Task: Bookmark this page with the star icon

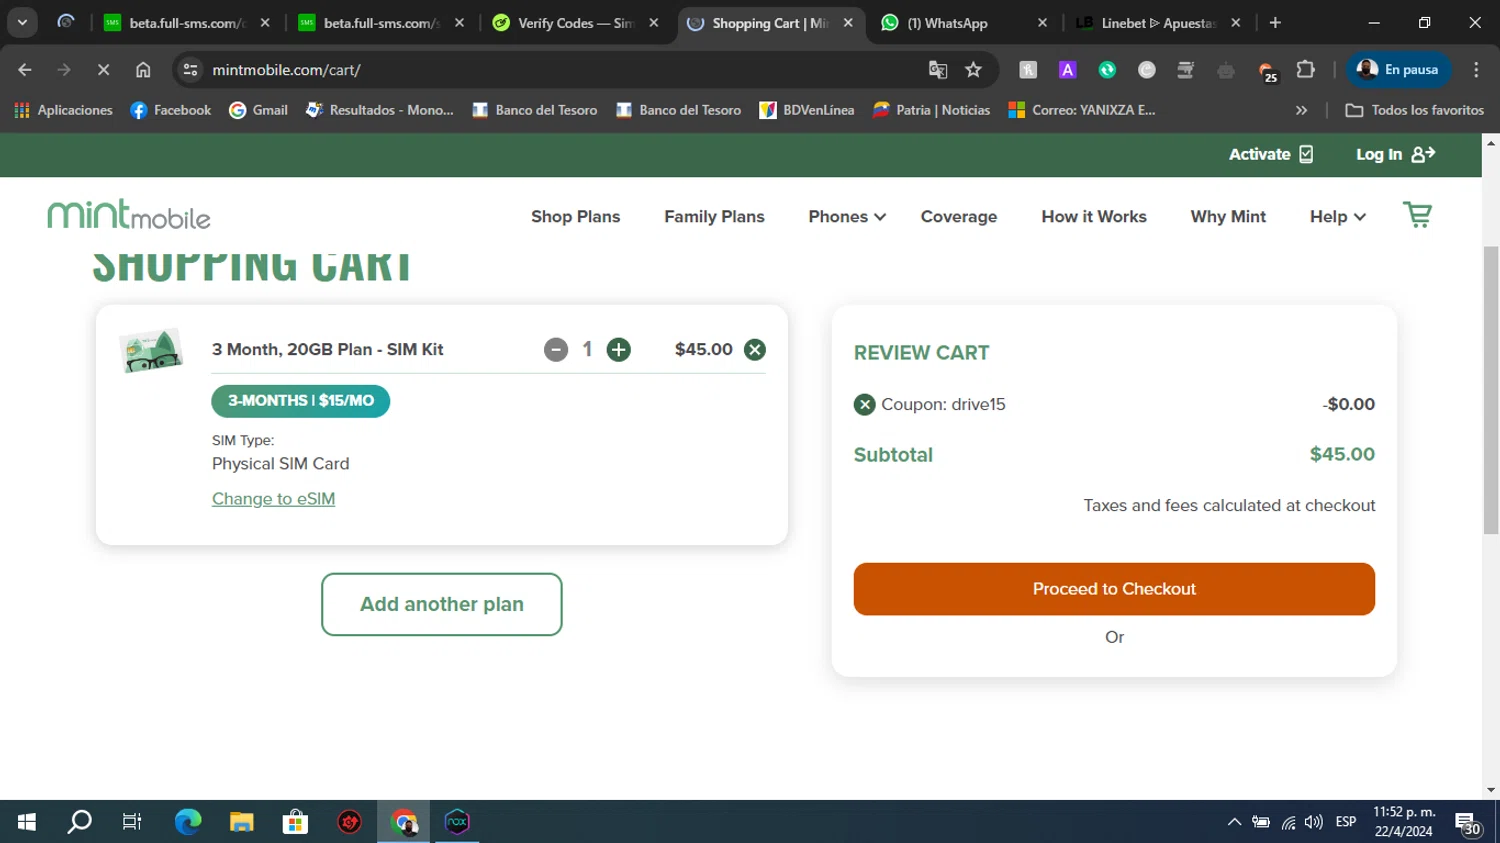Action: click(x=973, y=69)
